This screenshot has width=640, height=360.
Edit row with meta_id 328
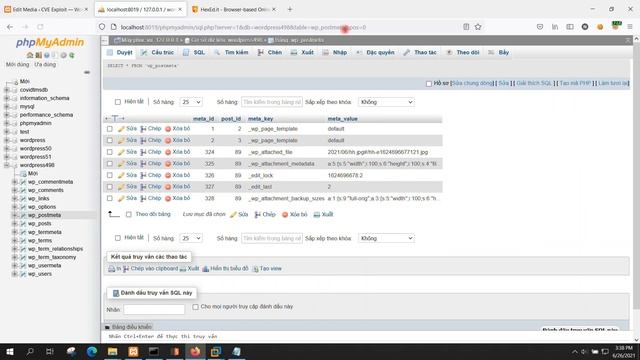point(127,198)
